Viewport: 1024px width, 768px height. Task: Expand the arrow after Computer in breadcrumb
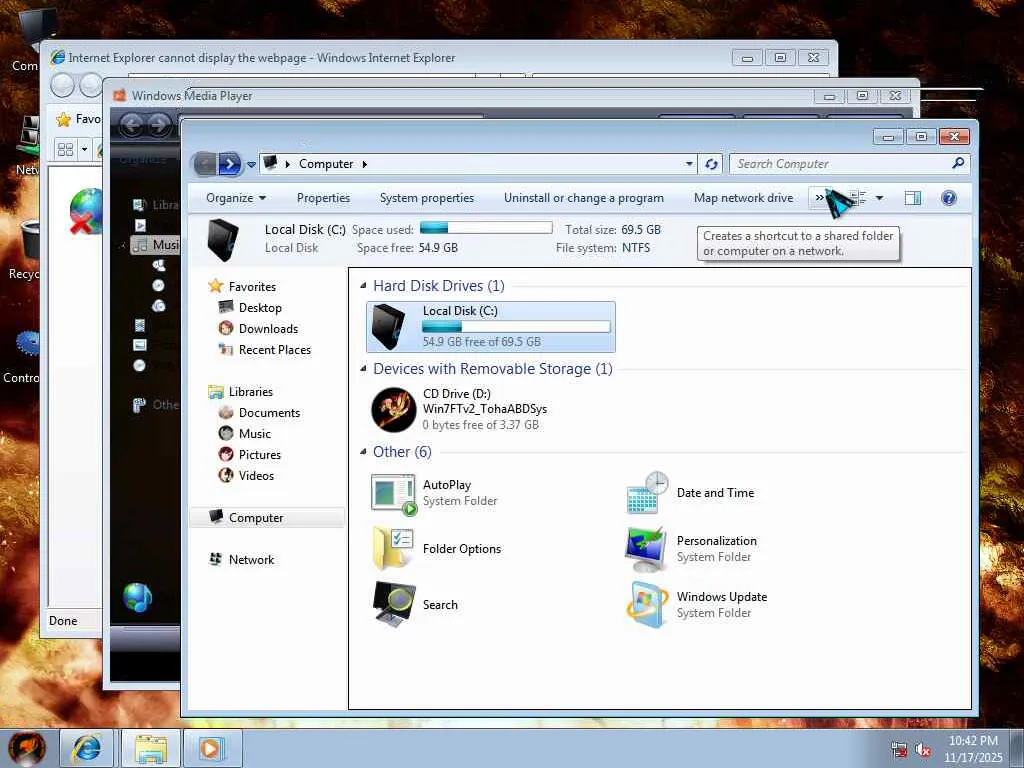(364, 164)
